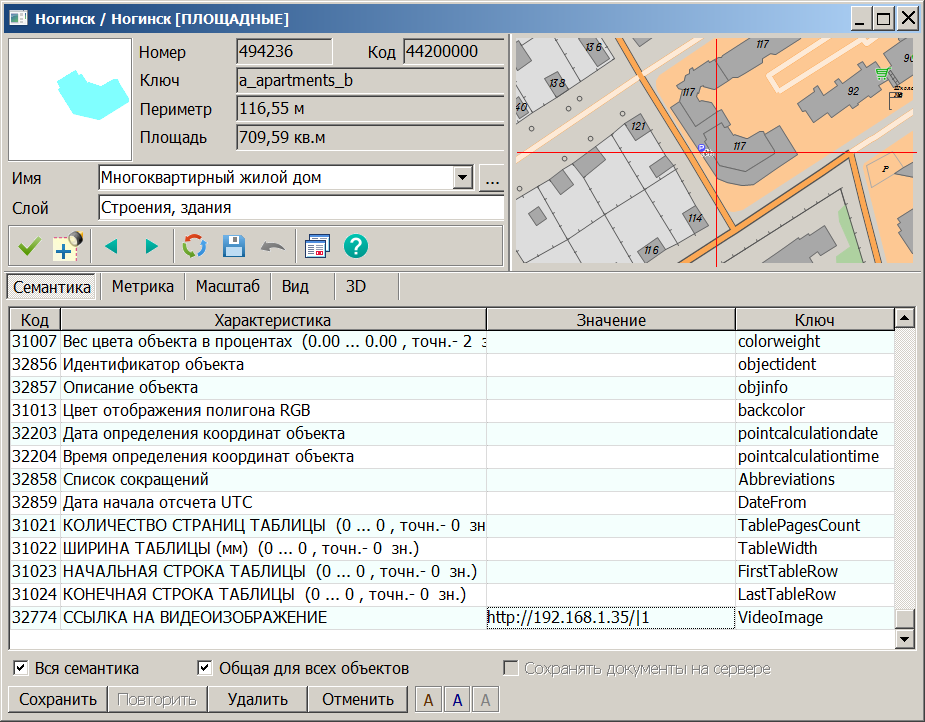Open help via the question mark icon

(356, 246)
